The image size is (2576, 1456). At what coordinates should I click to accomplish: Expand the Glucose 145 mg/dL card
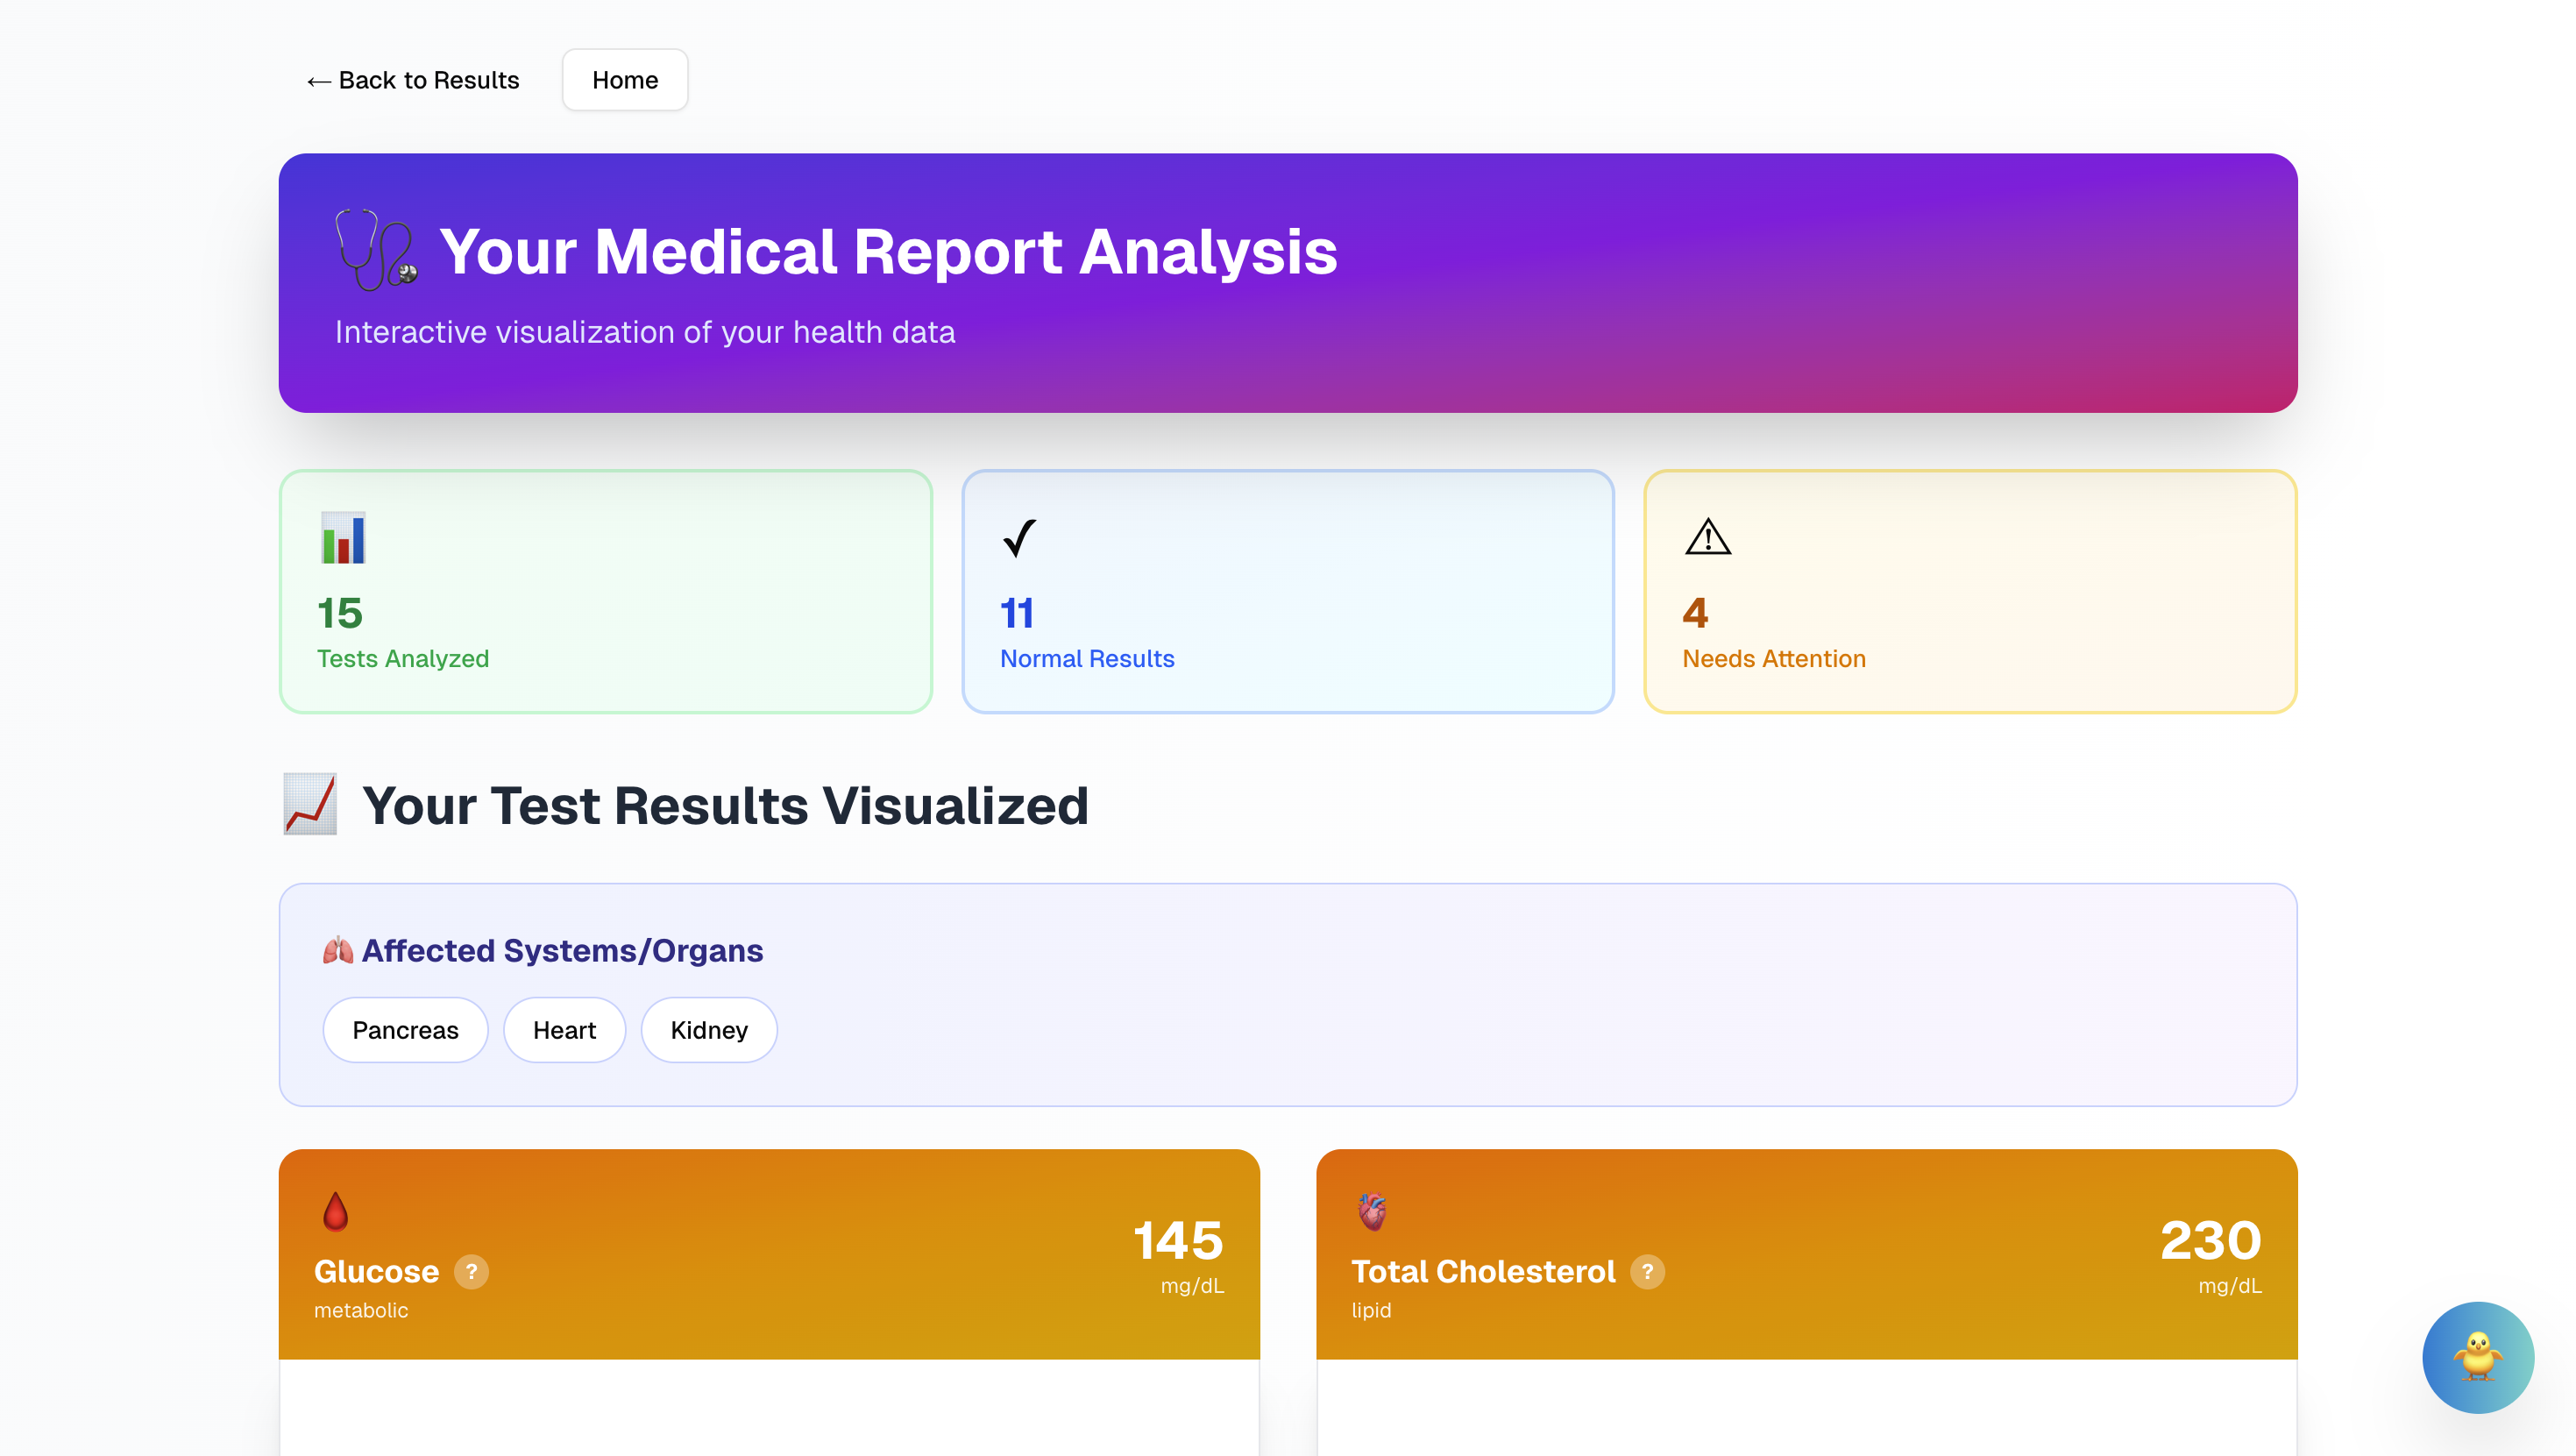[x=768, y=1254]
